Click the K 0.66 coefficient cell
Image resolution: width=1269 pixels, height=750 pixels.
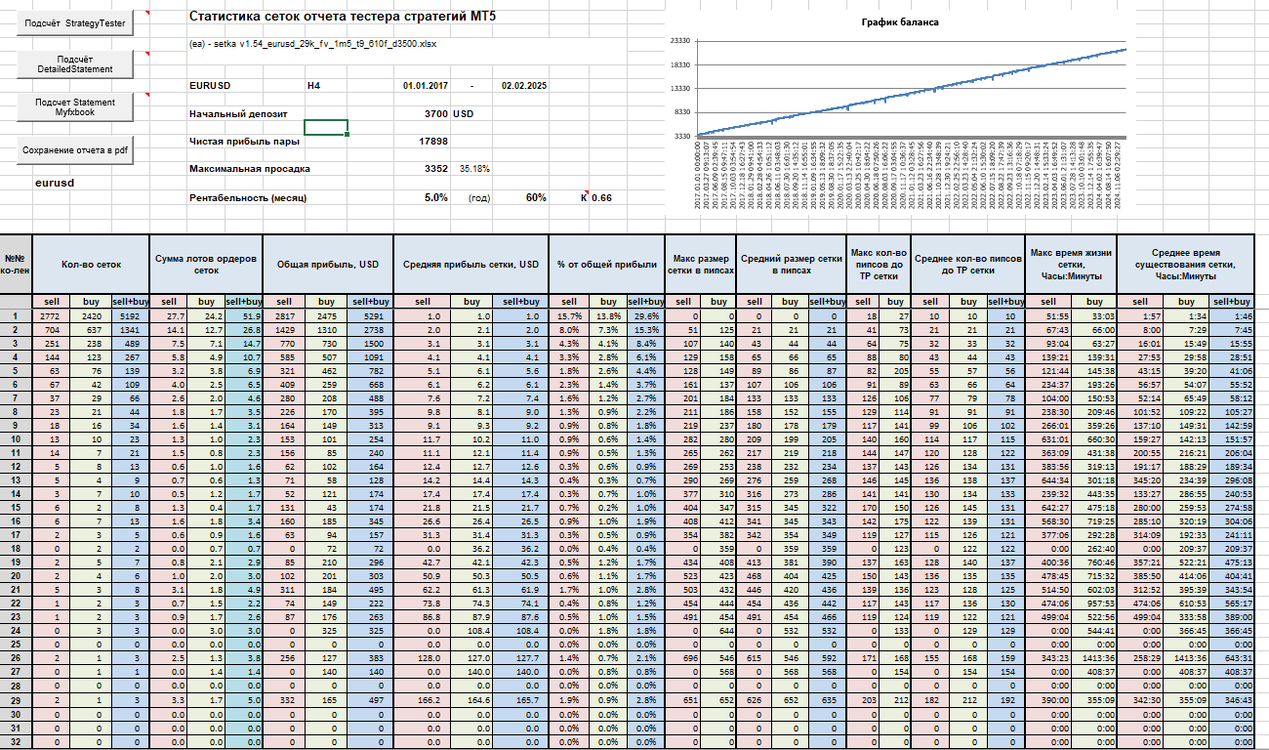[596, 198]
